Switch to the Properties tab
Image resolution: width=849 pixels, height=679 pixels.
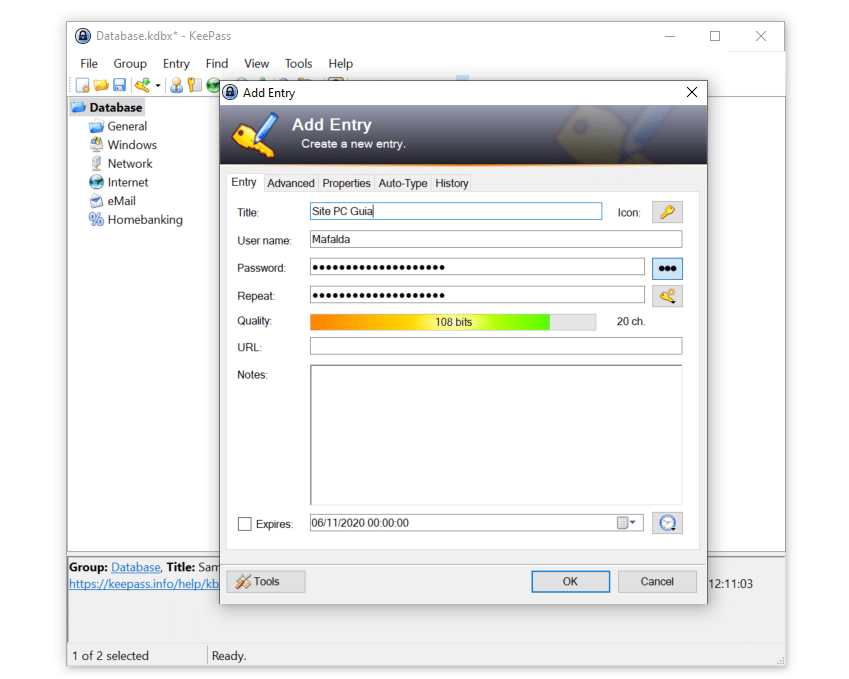pos(347,183)
